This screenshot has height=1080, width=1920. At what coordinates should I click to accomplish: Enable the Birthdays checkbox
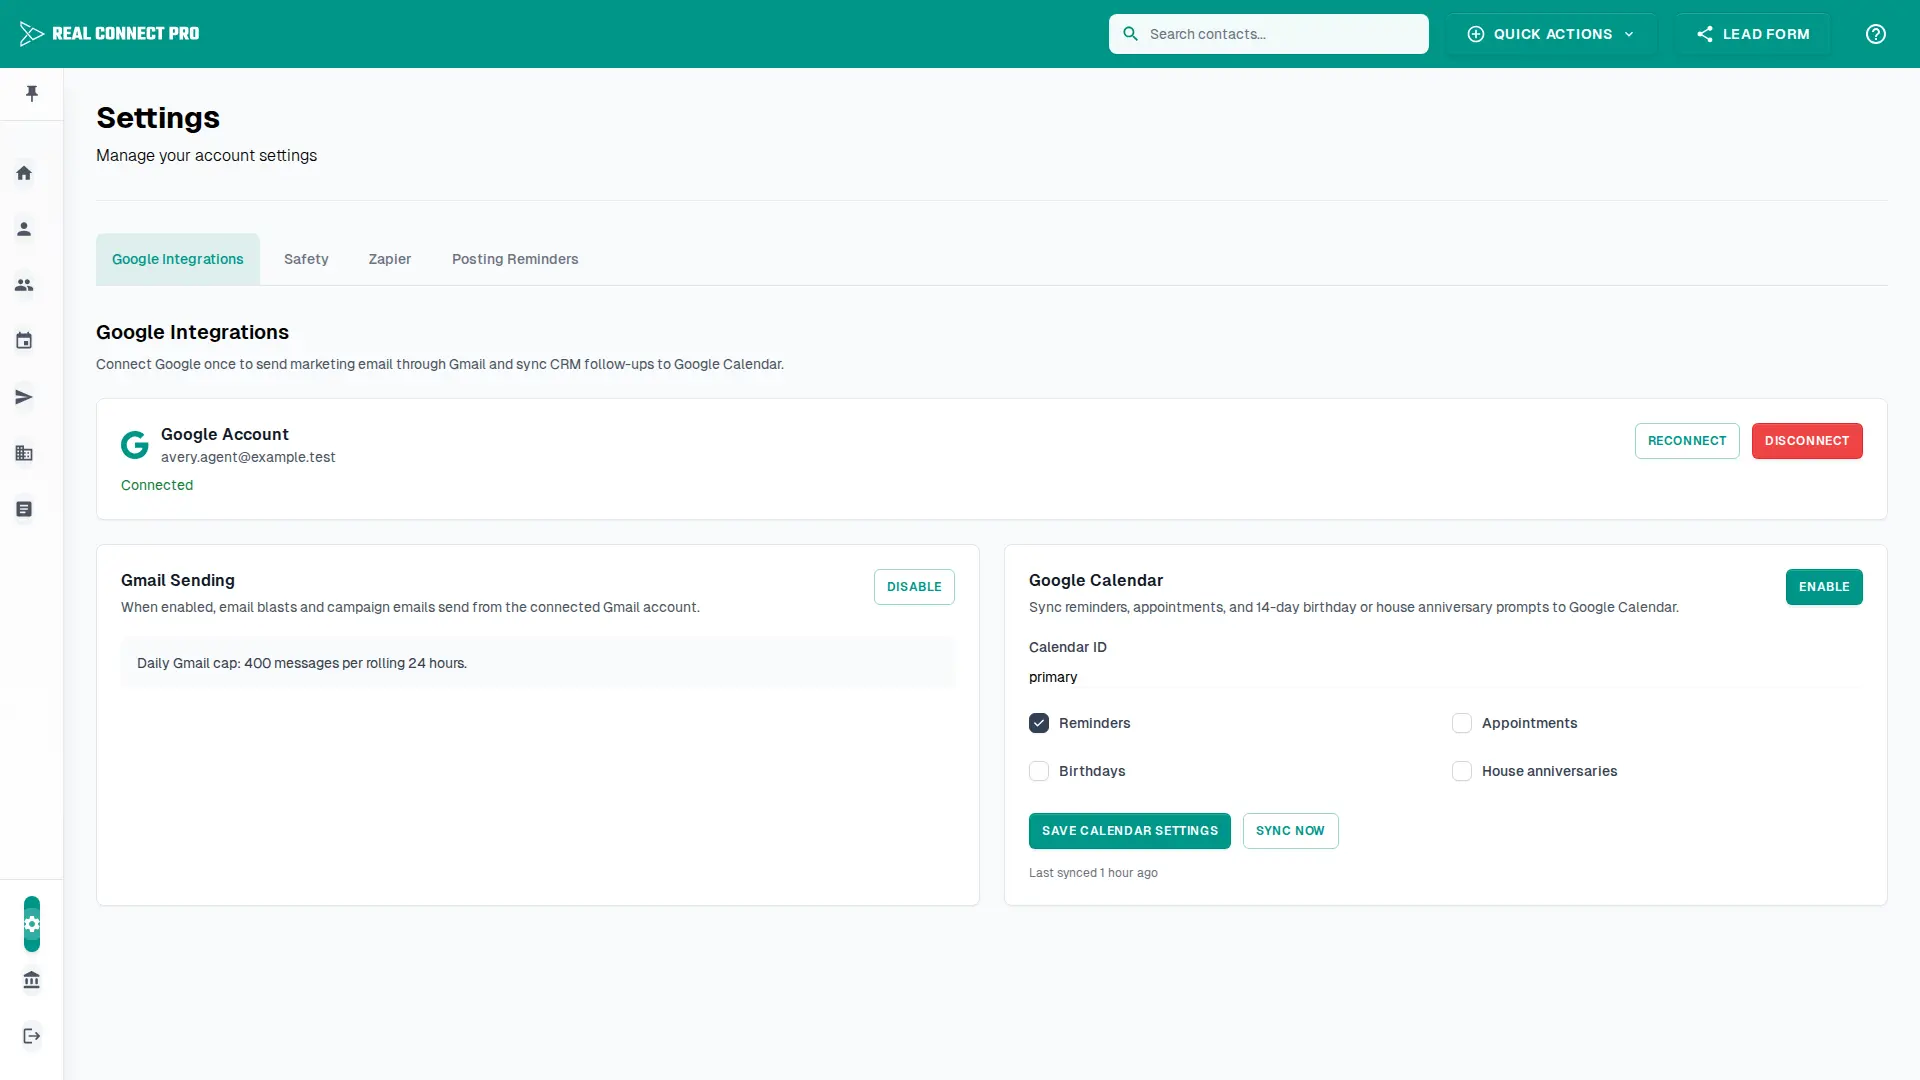coord(1039,771)
